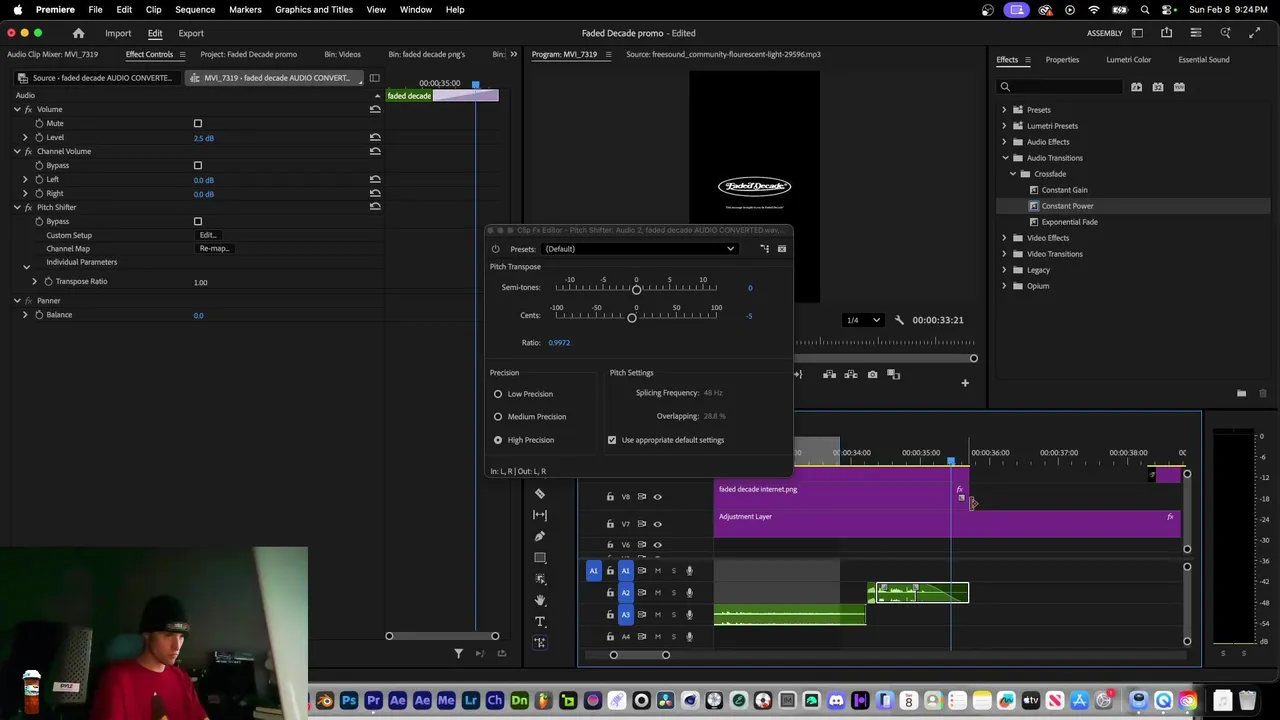Image resolution: width=1280 pixels, height=720 pixels.
Task: Select Exponential Fade transition
Action: pos(1069,222)
